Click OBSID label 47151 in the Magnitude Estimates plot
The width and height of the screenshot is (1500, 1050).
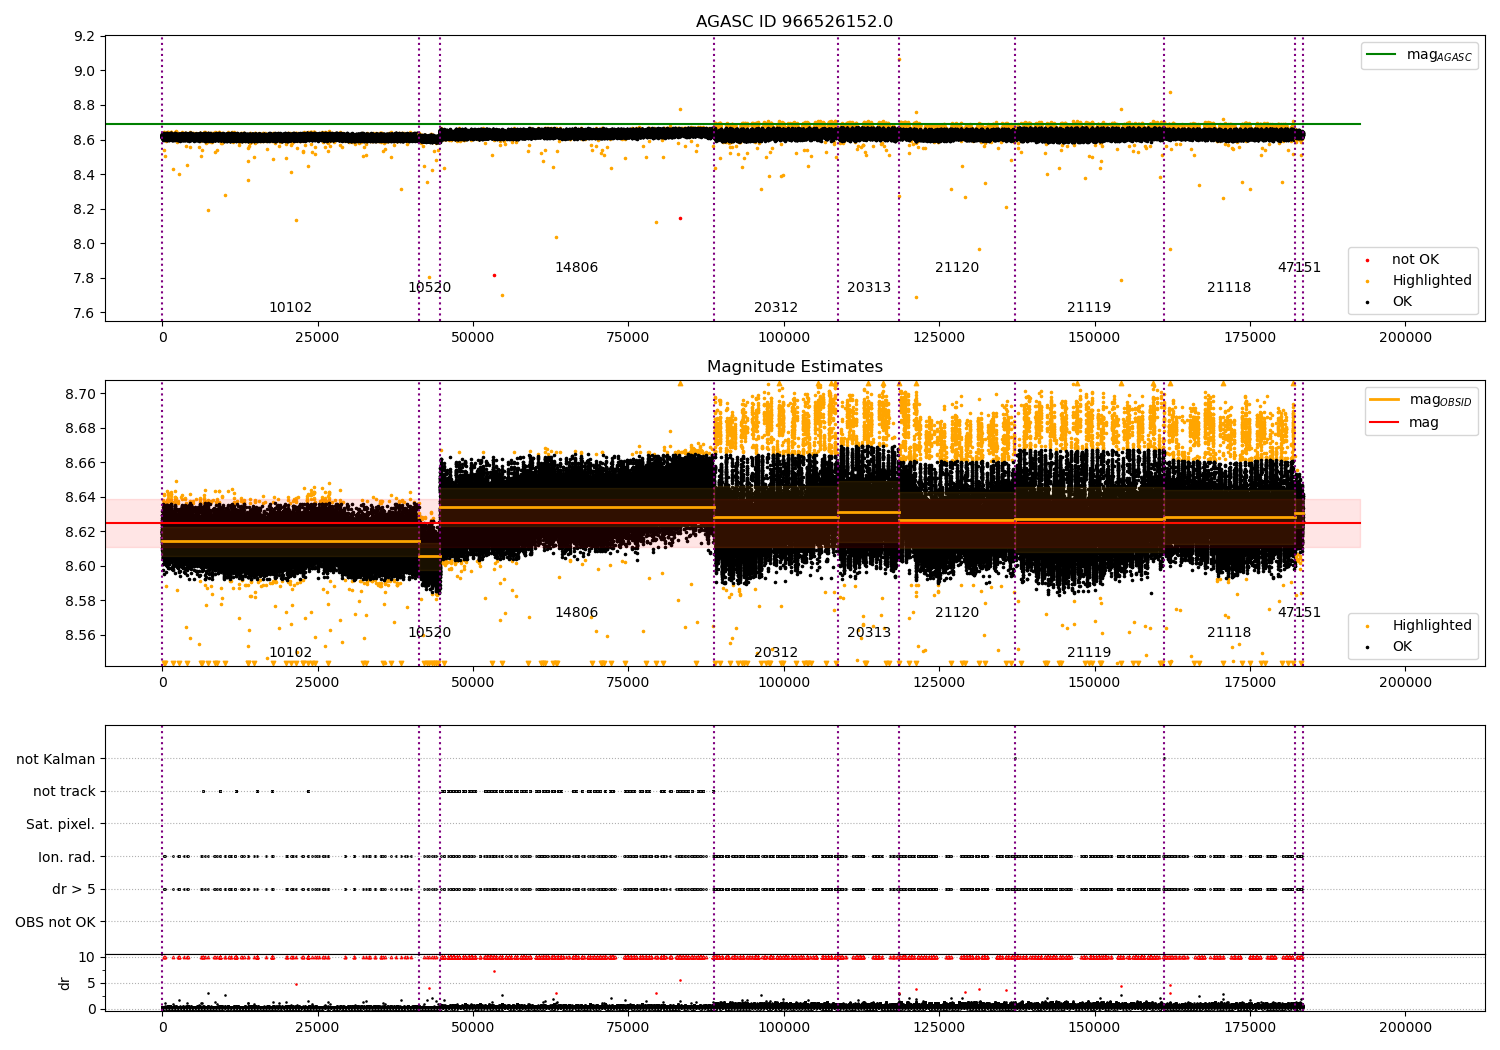[1299, 613]
